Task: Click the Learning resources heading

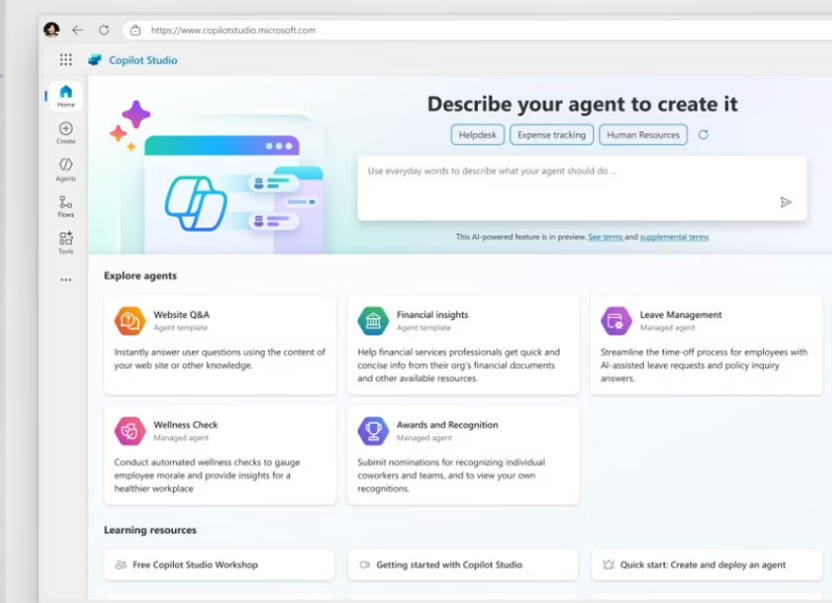Action: pyautogui.click(x=150, y=530)
